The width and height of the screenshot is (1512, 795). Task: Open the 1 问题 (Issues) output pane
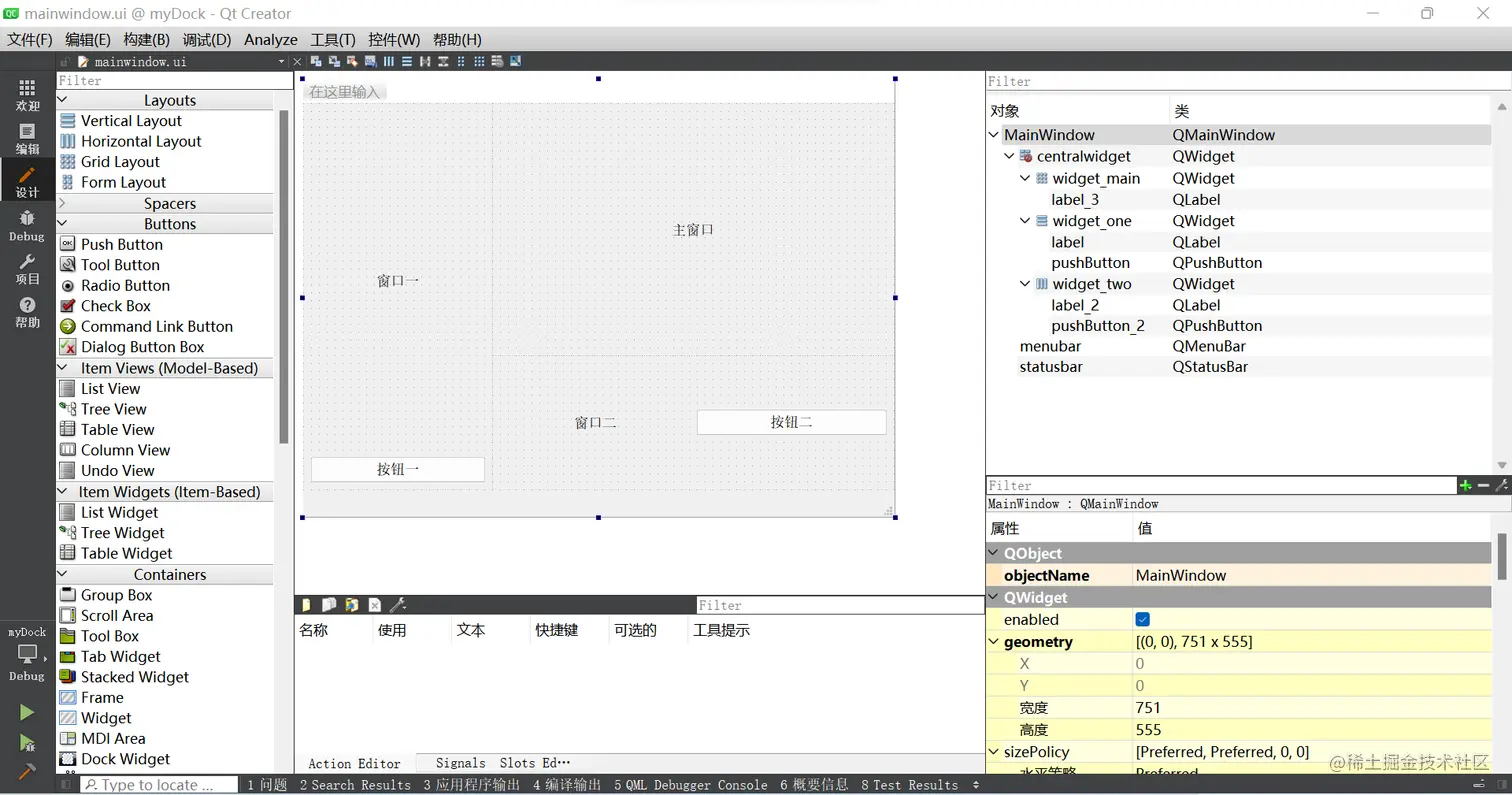267,785
